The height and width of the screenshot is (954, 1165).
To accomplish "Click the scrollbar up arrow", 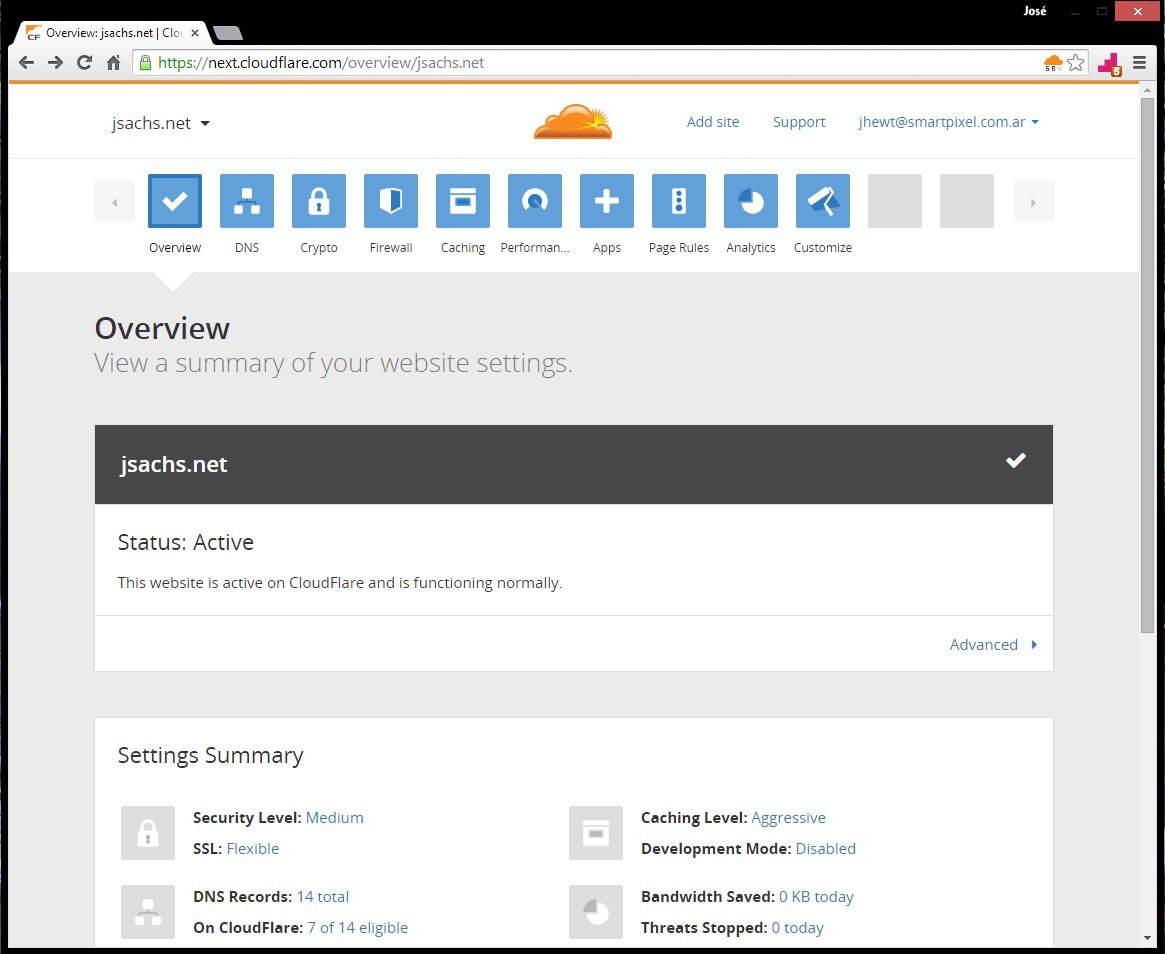I will pyautogui.click(x=1147, y=88).
